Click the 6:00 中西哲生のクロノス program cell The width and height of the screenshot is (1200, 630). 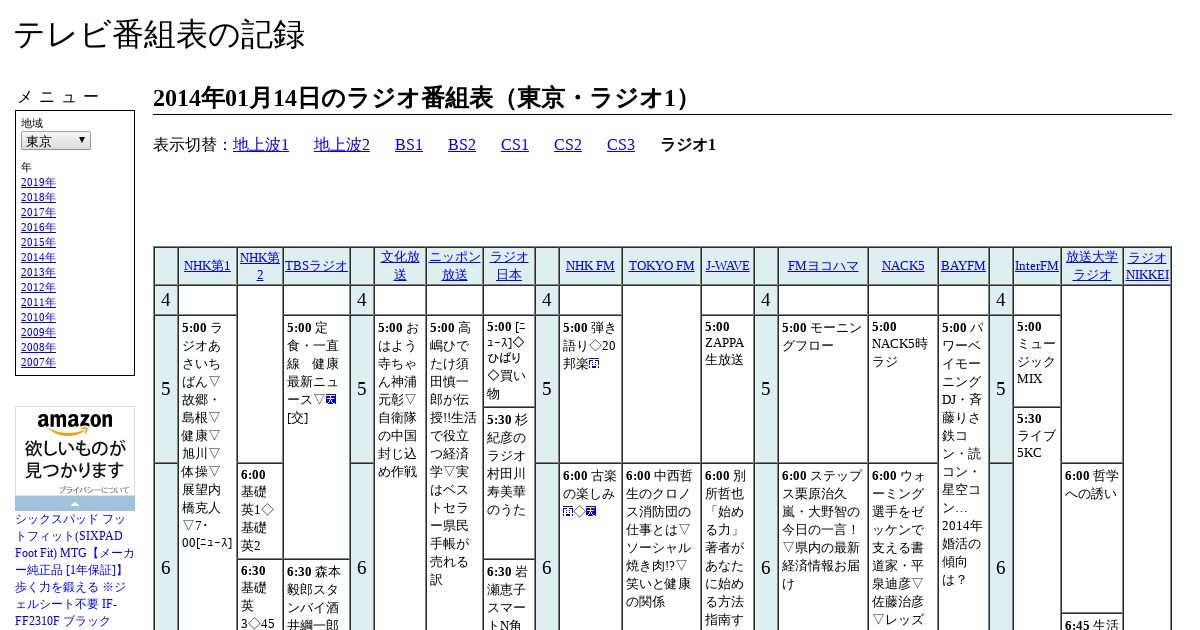click(x=661, y=546)
